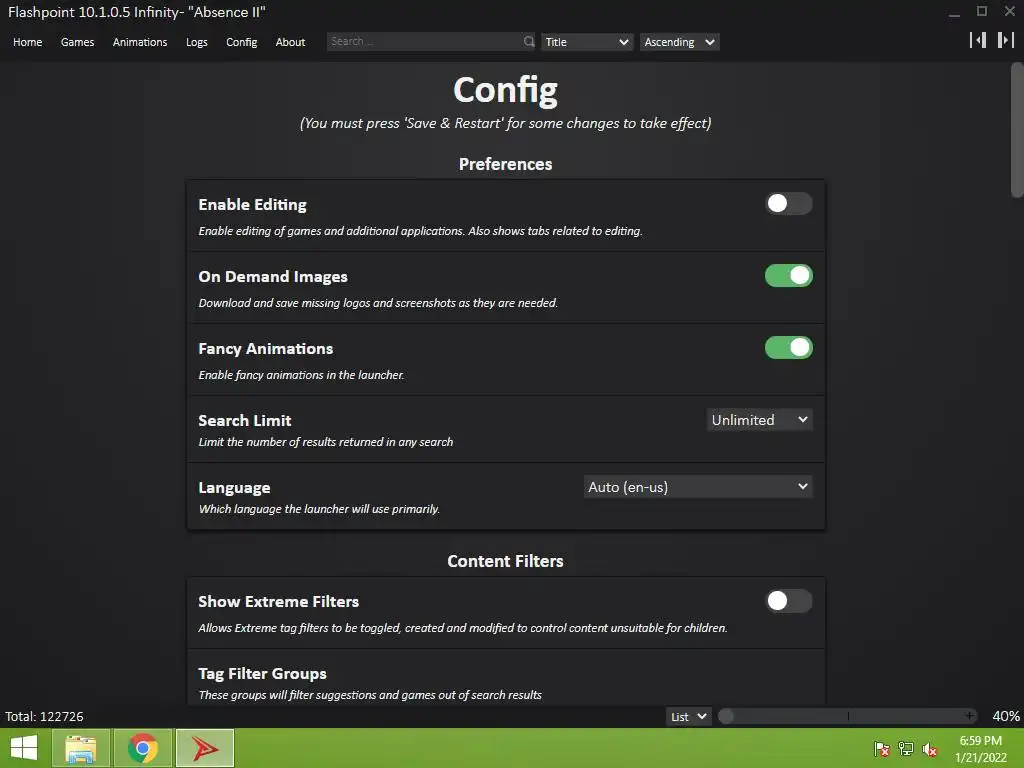Click the vertical scrollbar thumb

[x=1017, y=129]
